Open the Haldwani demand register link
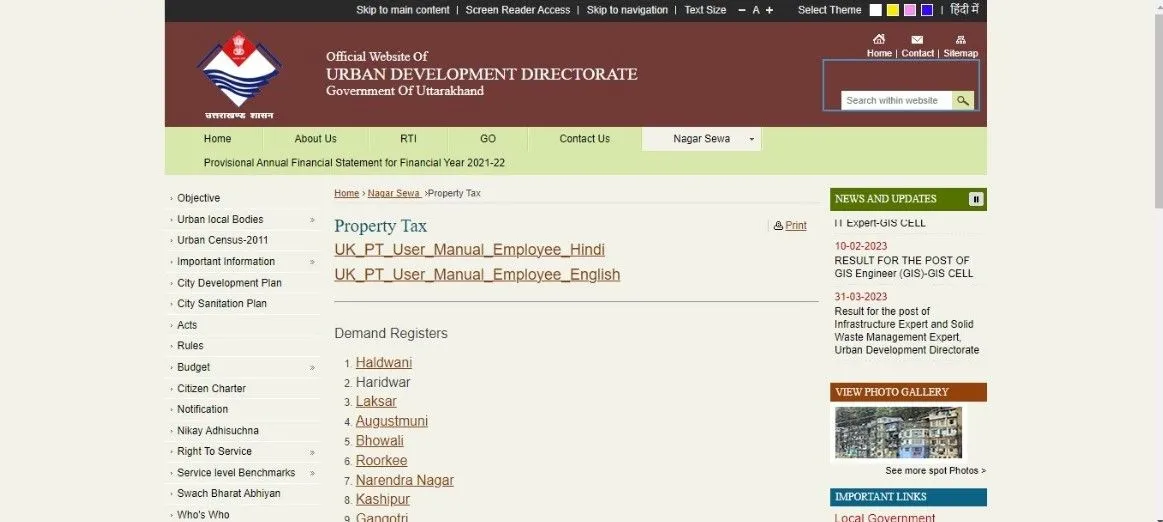The height and width of the screenshot is (522, 1163). pyautogui.click(x=384, y=362)
